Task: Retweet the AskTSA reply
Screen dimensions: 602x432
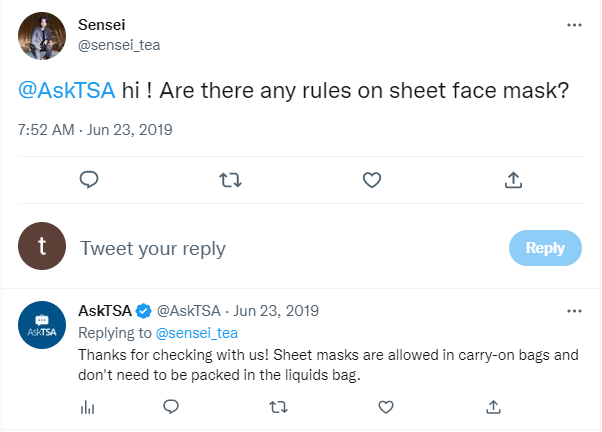Action: click(x=280, y=406)
